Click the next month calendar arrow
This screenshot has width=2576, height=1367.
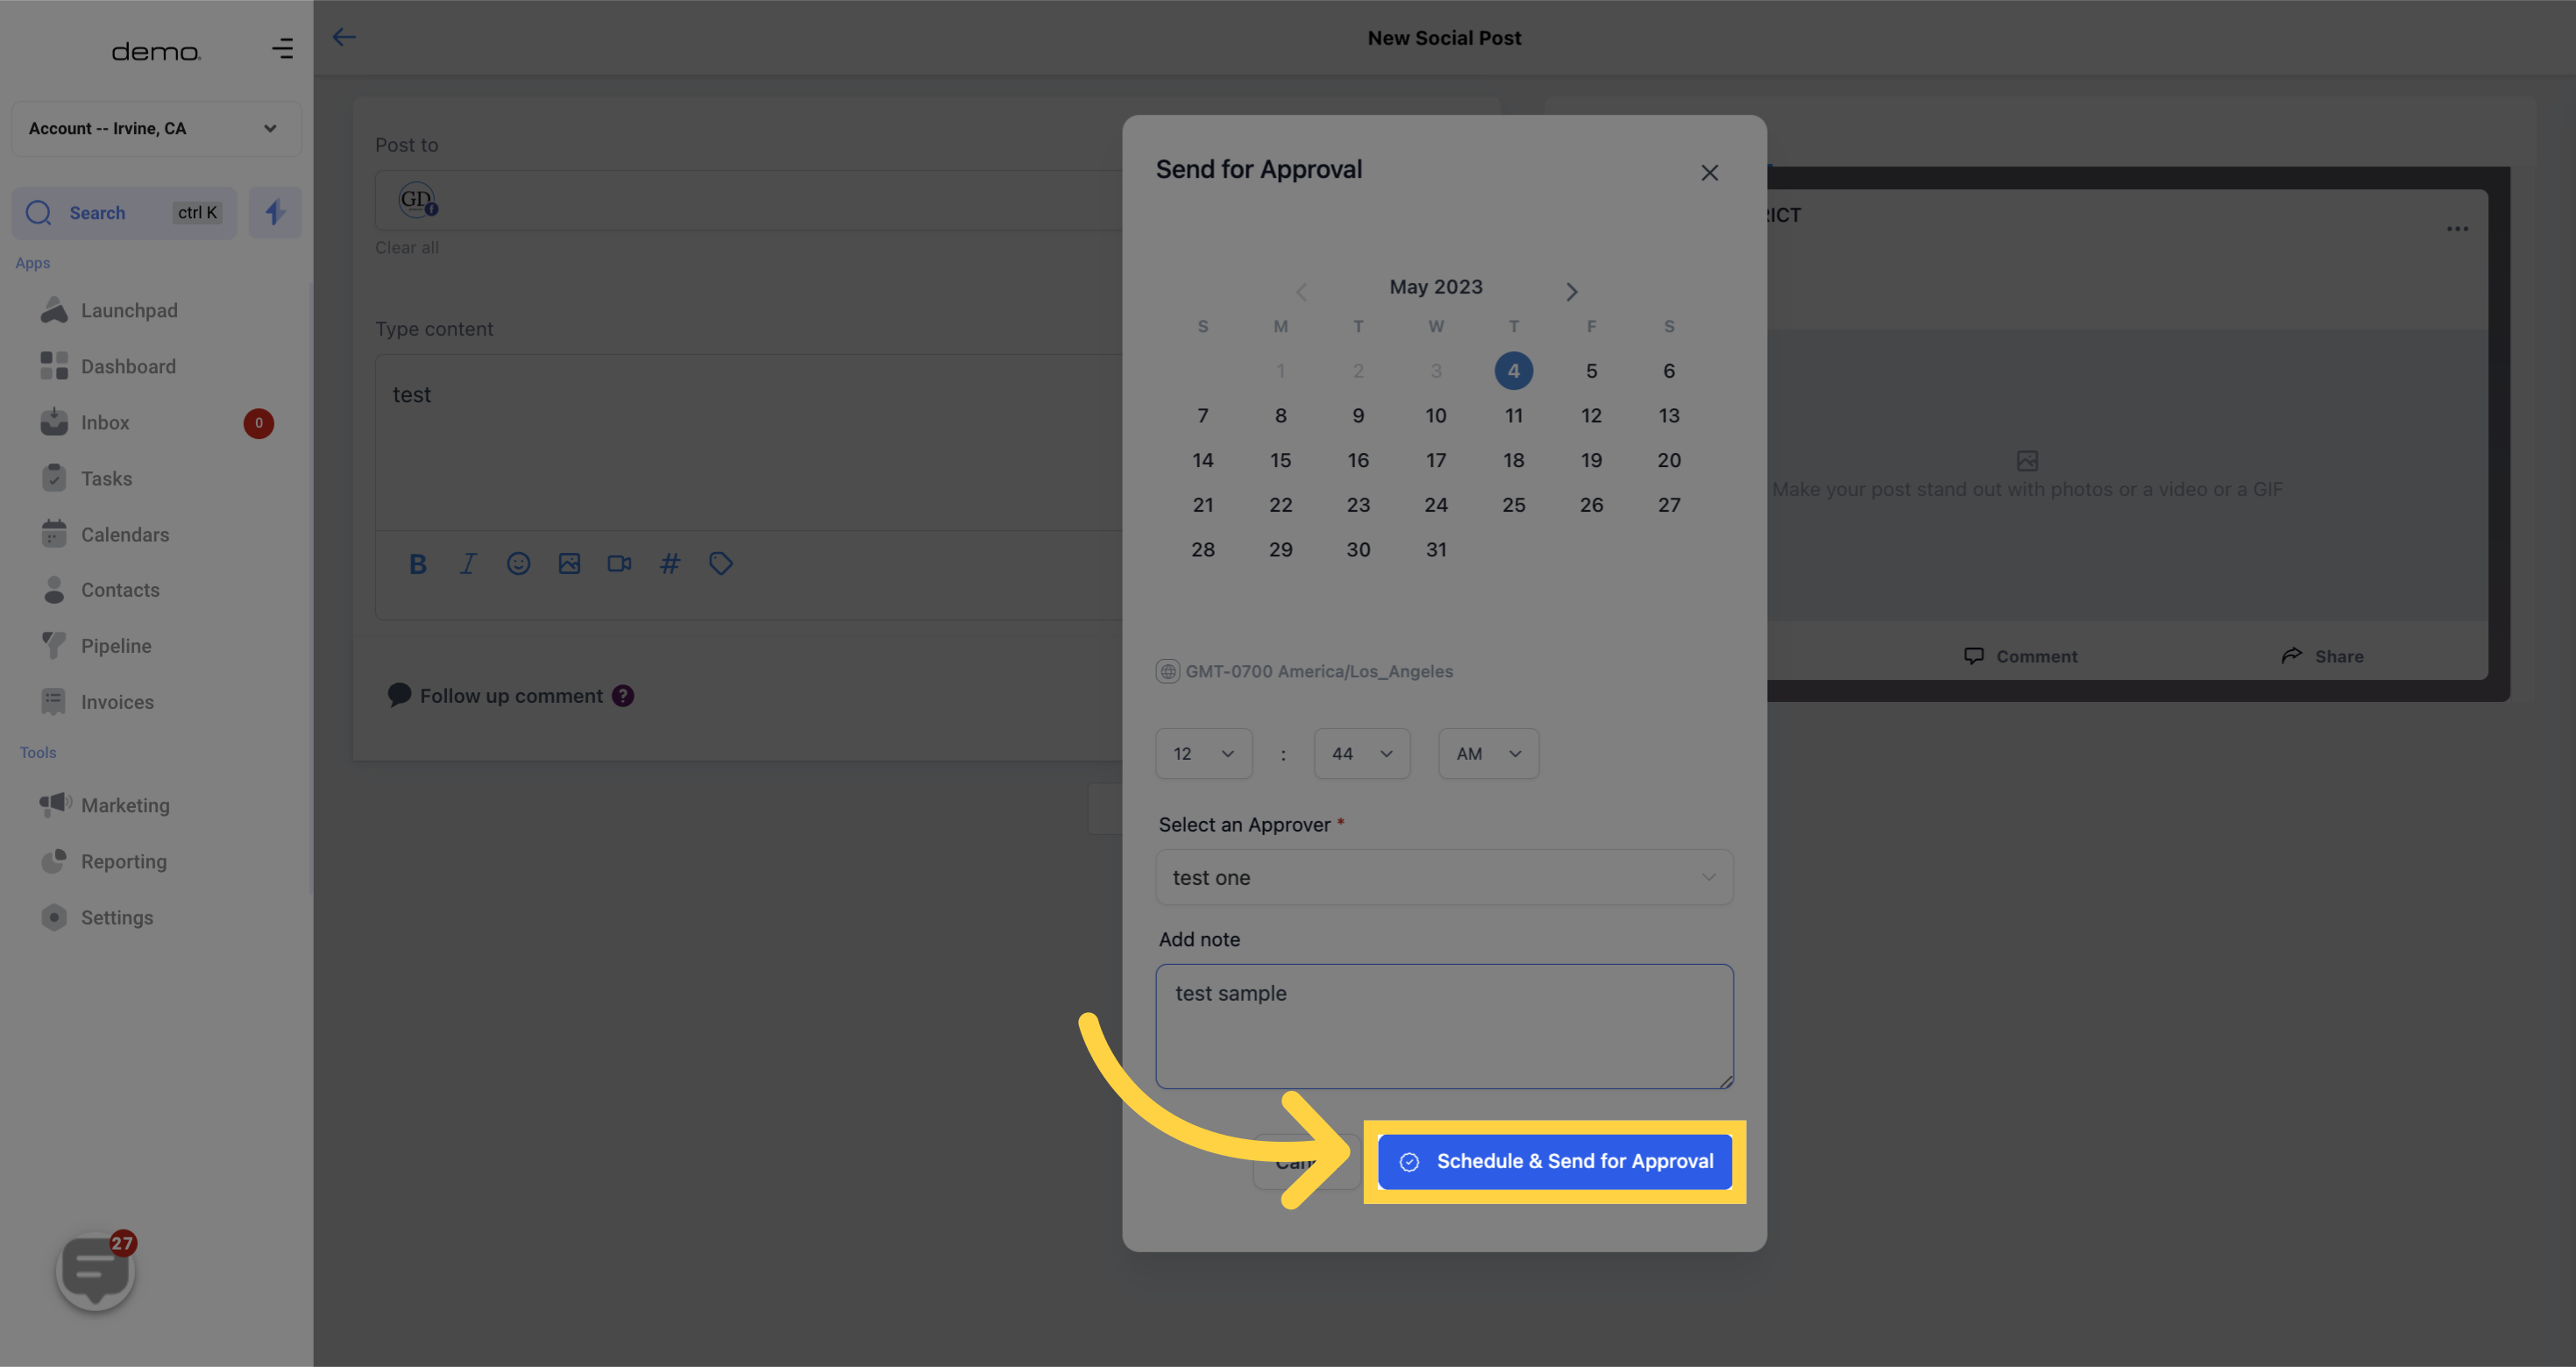point(1569,291)
